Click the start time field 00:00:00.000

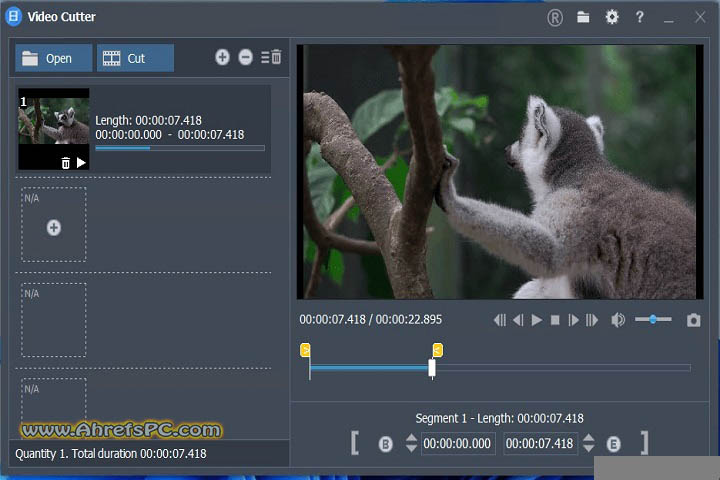(457, 444)
